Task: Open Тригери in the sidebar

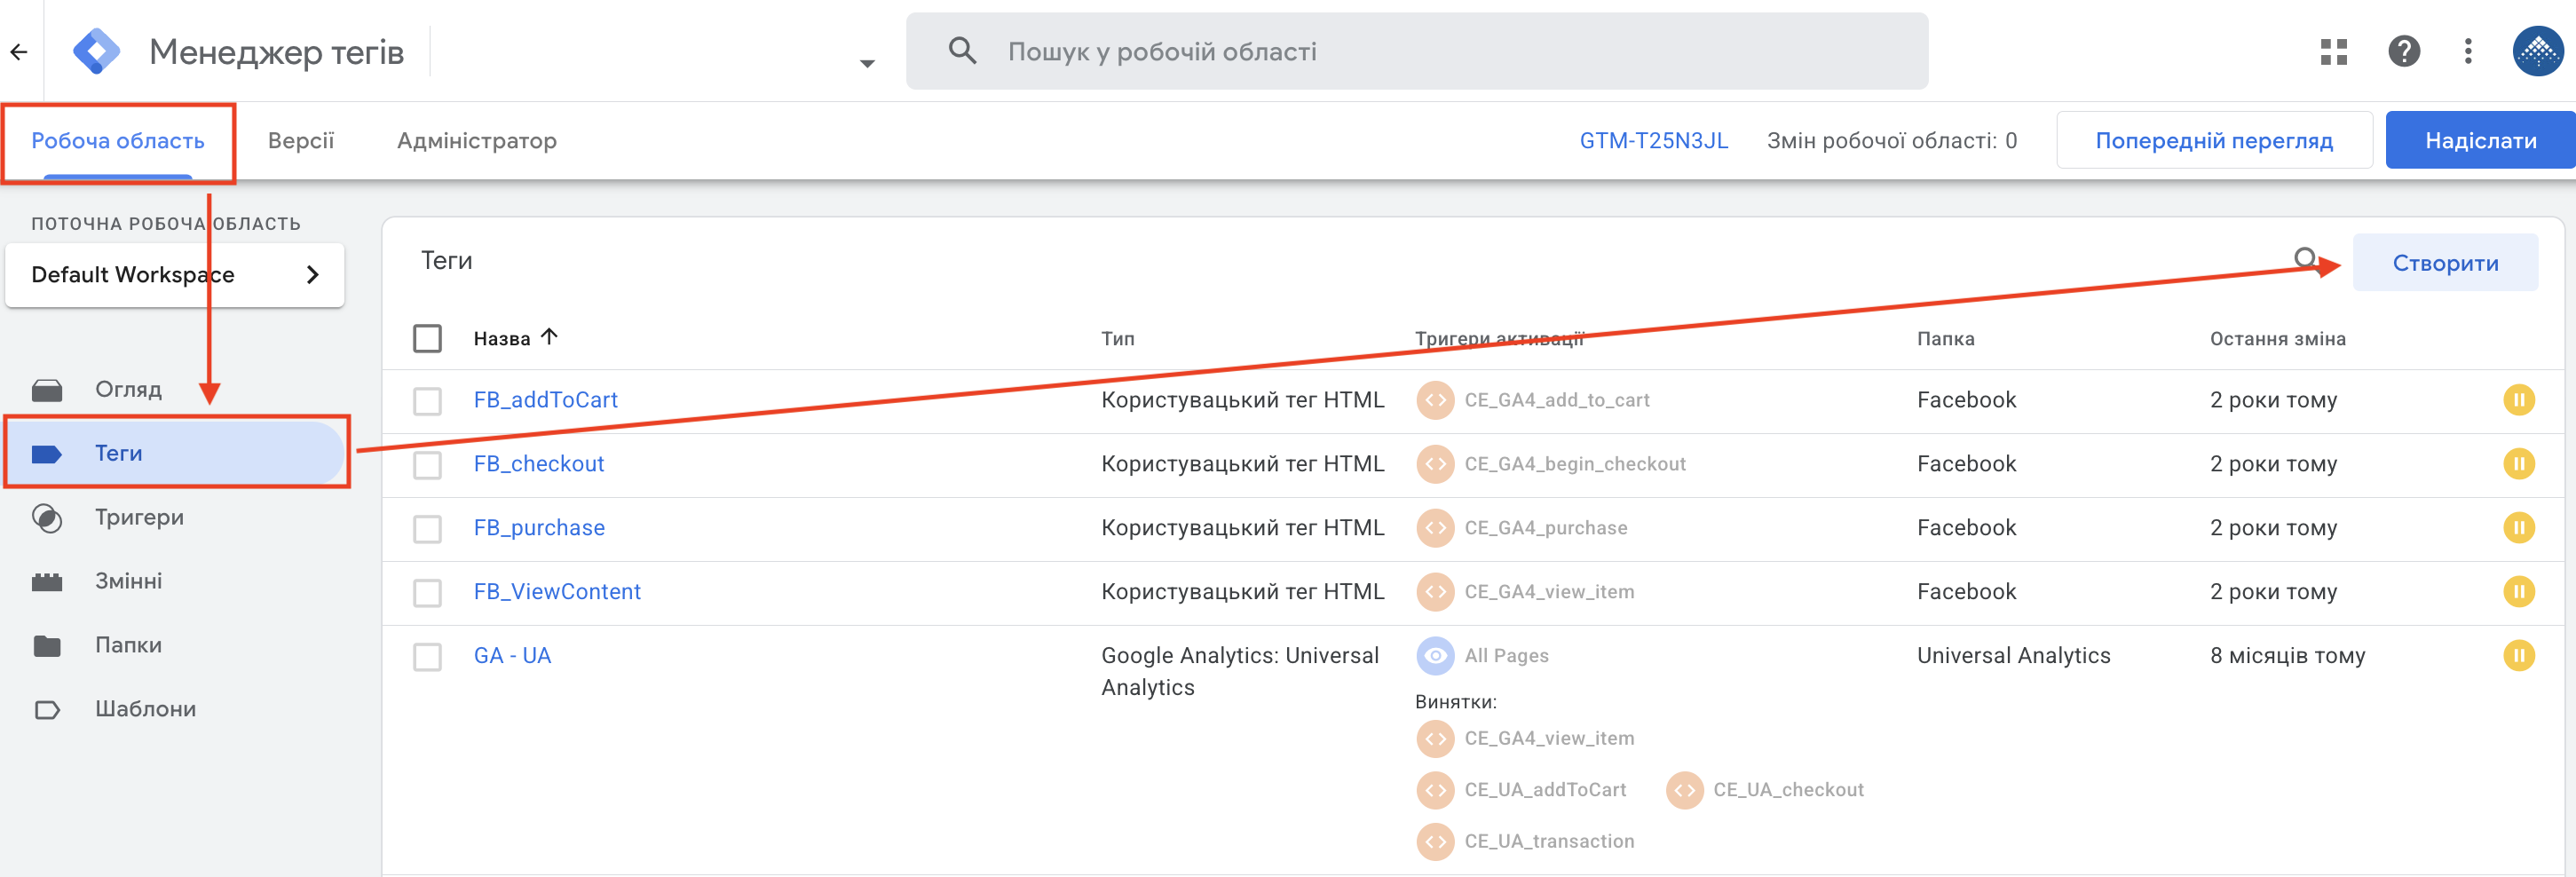Action: point(139,517)
